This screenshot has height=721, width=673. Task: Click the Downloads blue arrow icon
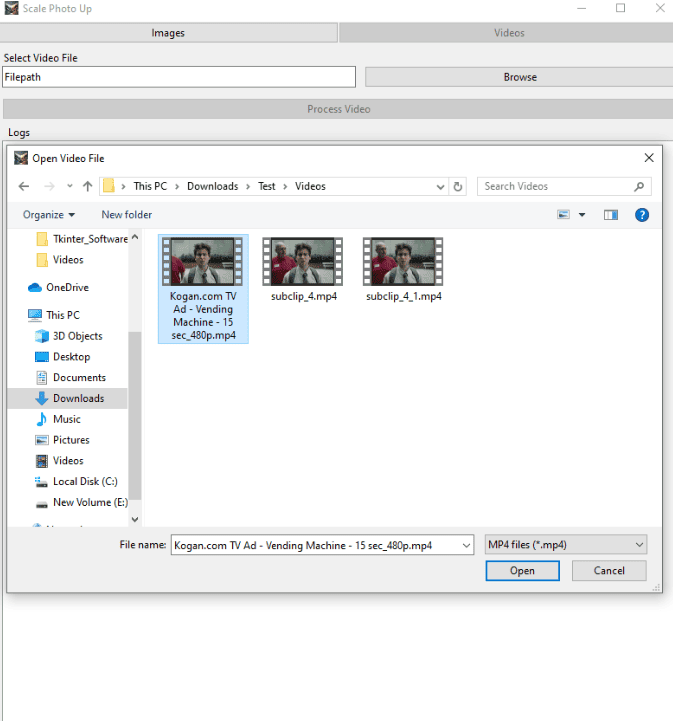[x=42, y=399]
